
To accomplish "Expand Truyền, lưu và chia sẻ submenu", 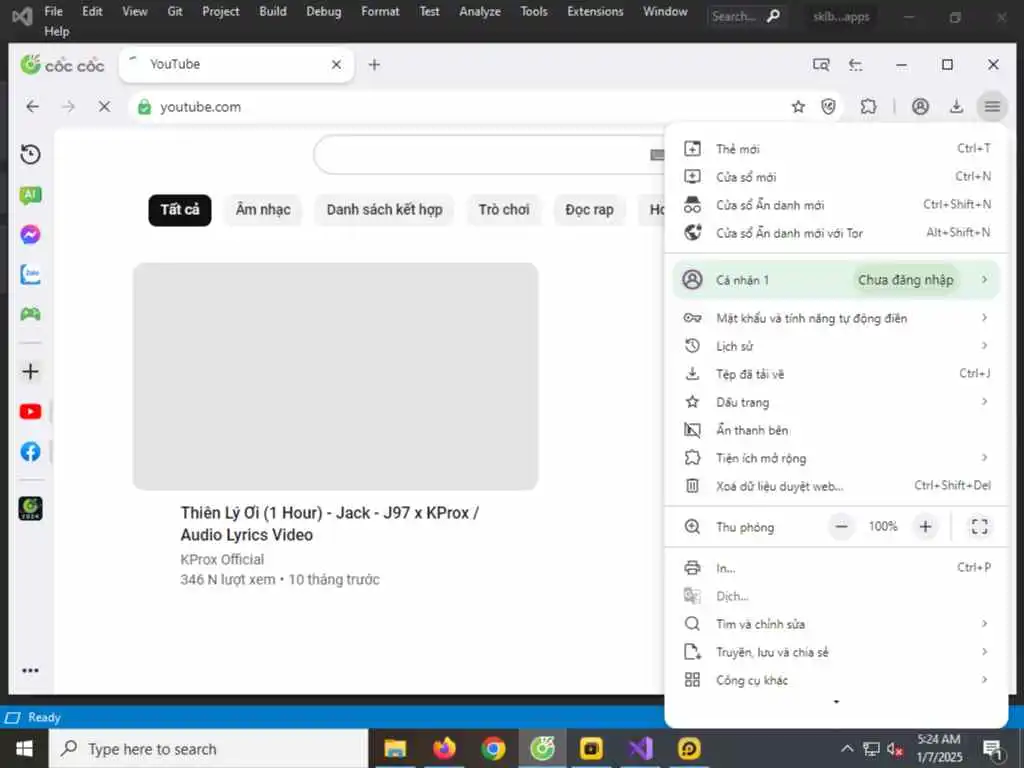I will point(836,652).
